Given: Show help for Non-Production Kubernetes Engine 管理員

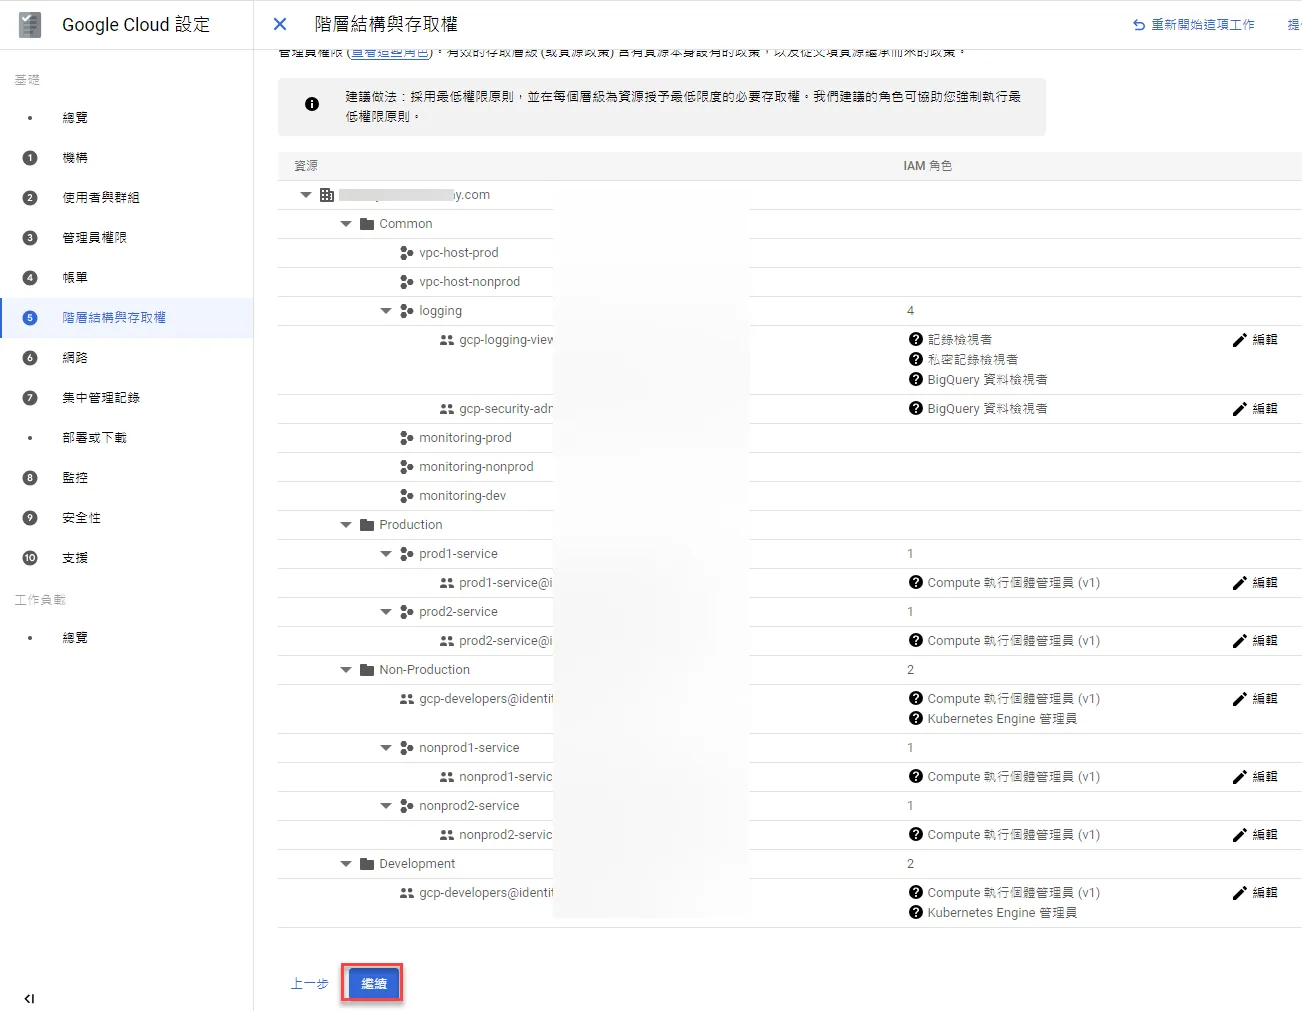Looking at the screenshot, I should (x=915, y=718).
